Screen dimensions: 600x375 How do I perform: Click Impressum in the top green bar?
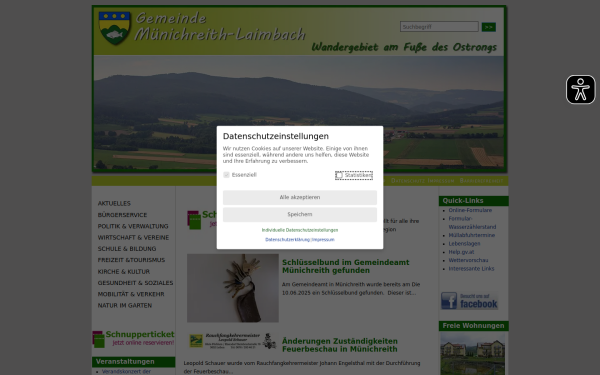pos(440,181)
